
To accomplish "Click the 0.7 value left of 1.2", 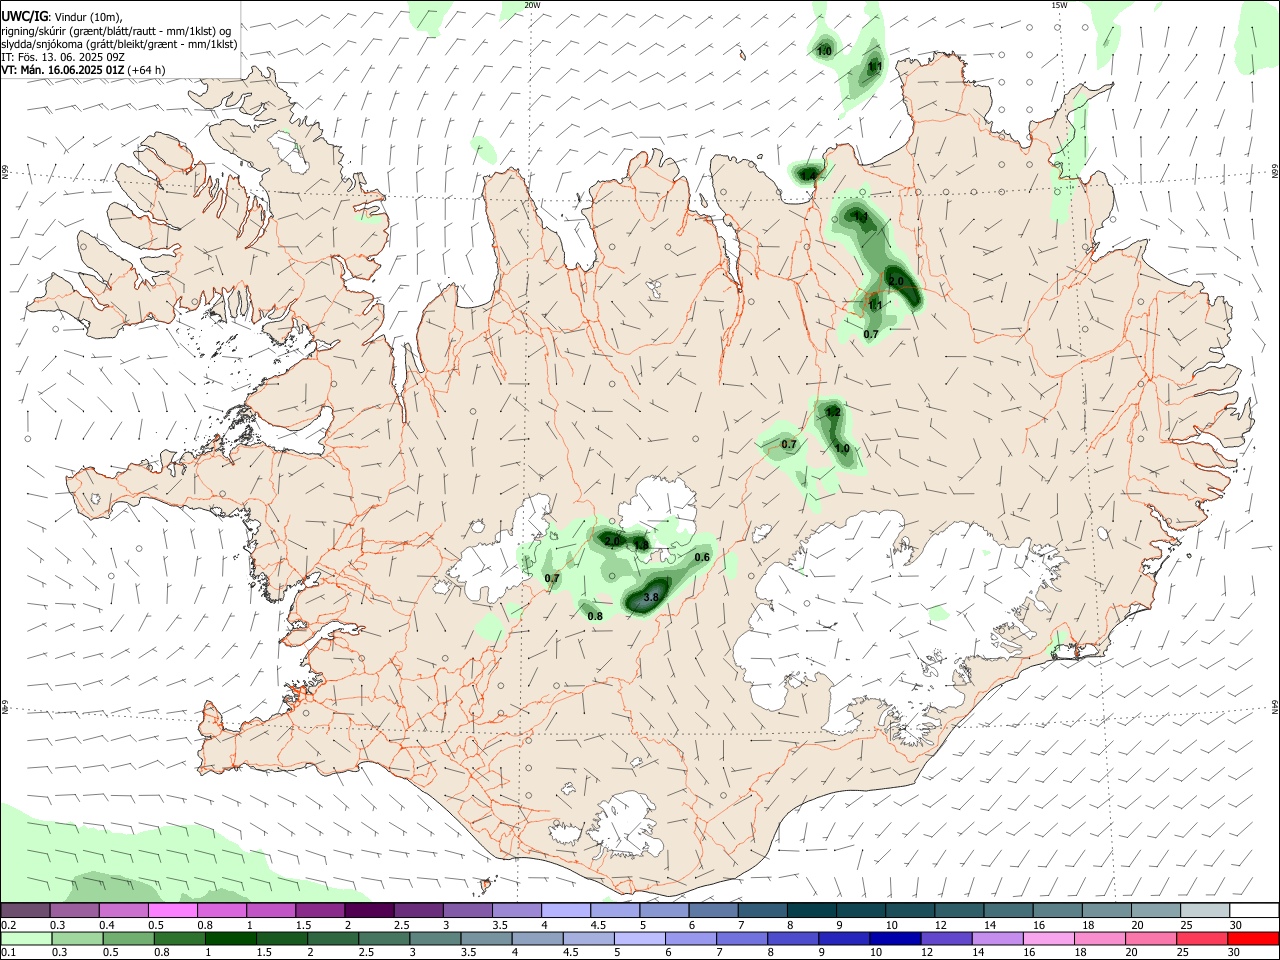I will [789, 444].
